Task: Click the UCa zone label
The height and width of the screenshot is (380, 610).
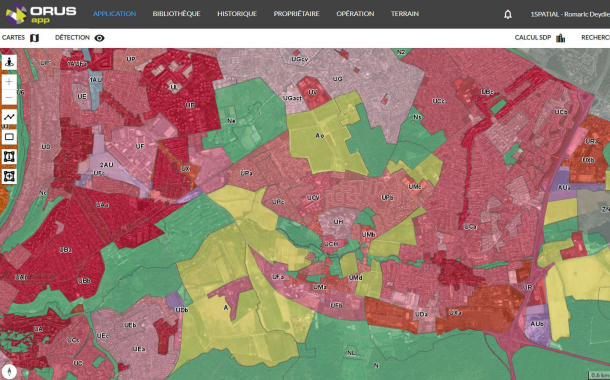Action: [x=470, y=226]
